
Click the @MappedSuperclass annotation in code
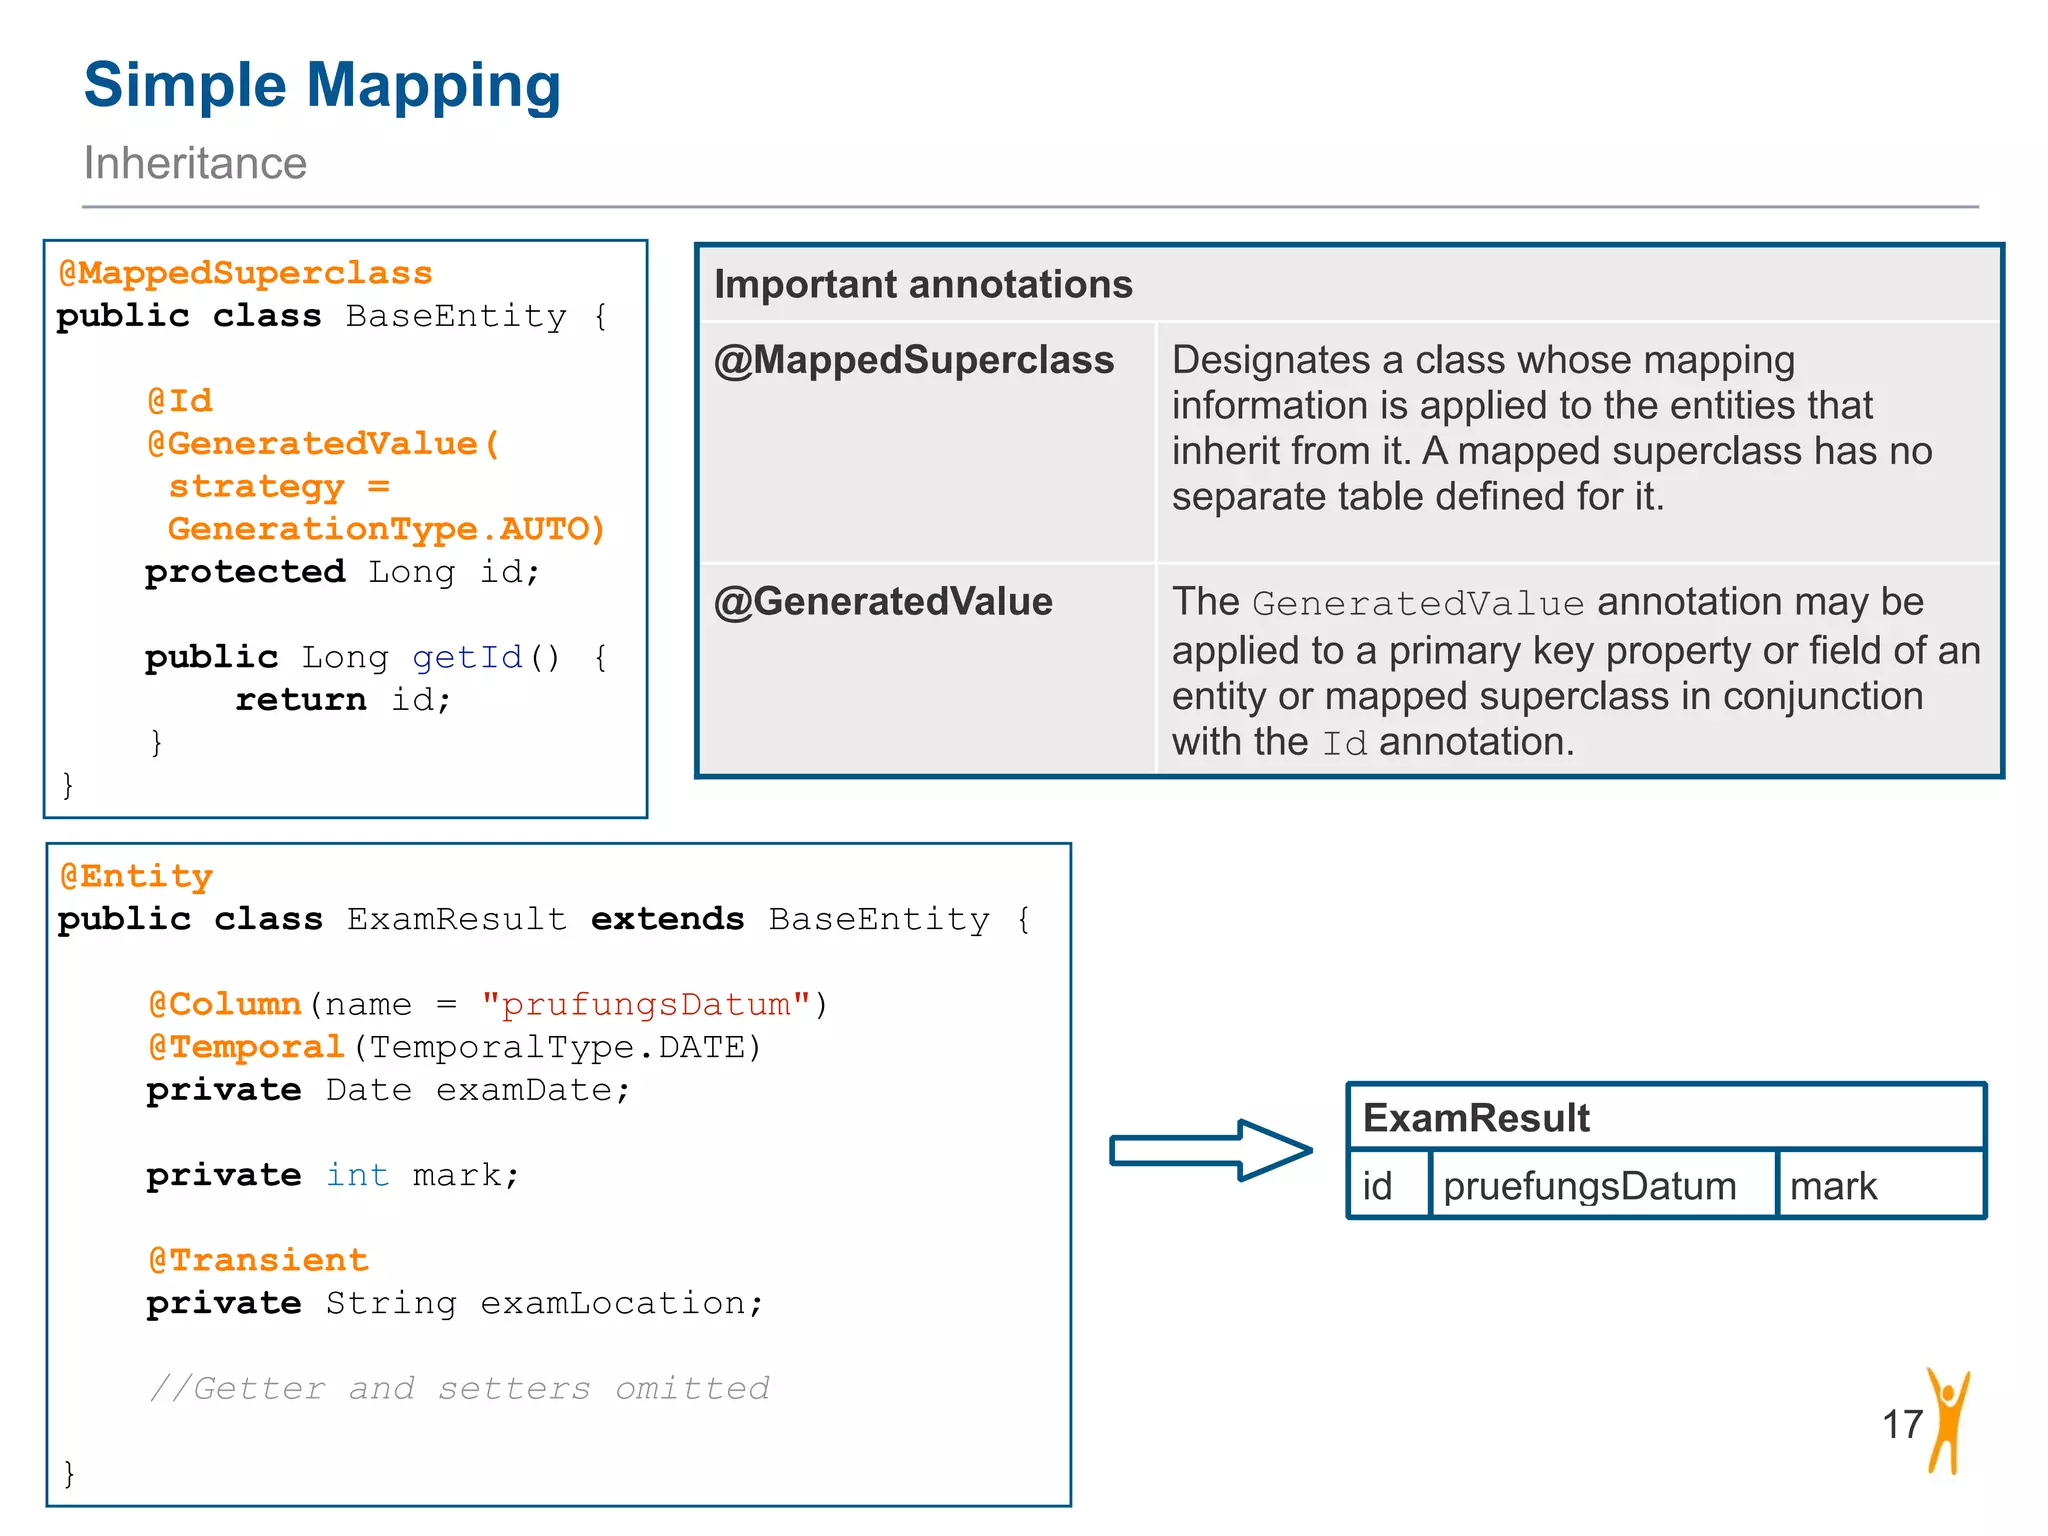(x=245, y=273)
